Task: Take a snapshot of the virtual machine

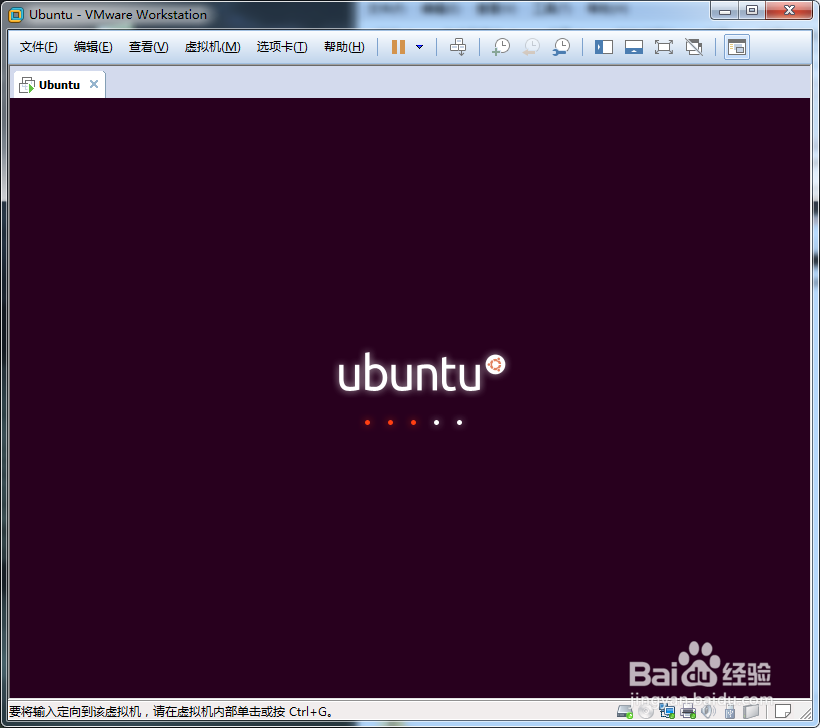Action: pyautogui.click(x=501, y=47)
